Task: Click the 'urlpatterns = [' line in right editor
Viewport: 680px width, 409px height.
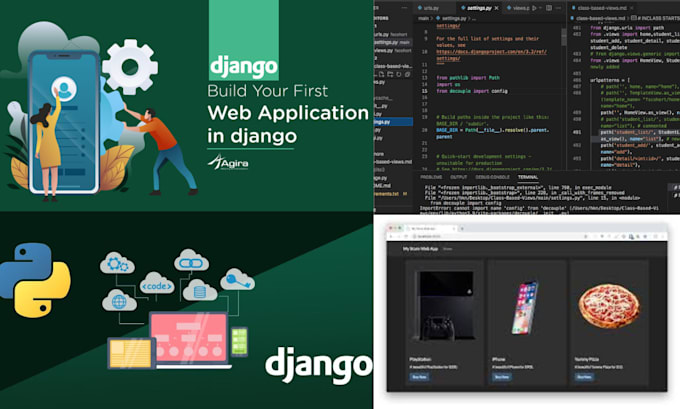Action: [610, 80]
